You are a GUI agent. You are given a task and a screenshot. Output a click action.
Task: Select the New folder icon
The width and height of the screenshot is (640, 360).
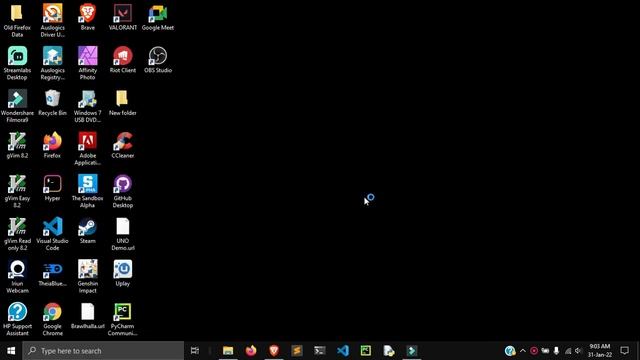(x=122, y=102)
